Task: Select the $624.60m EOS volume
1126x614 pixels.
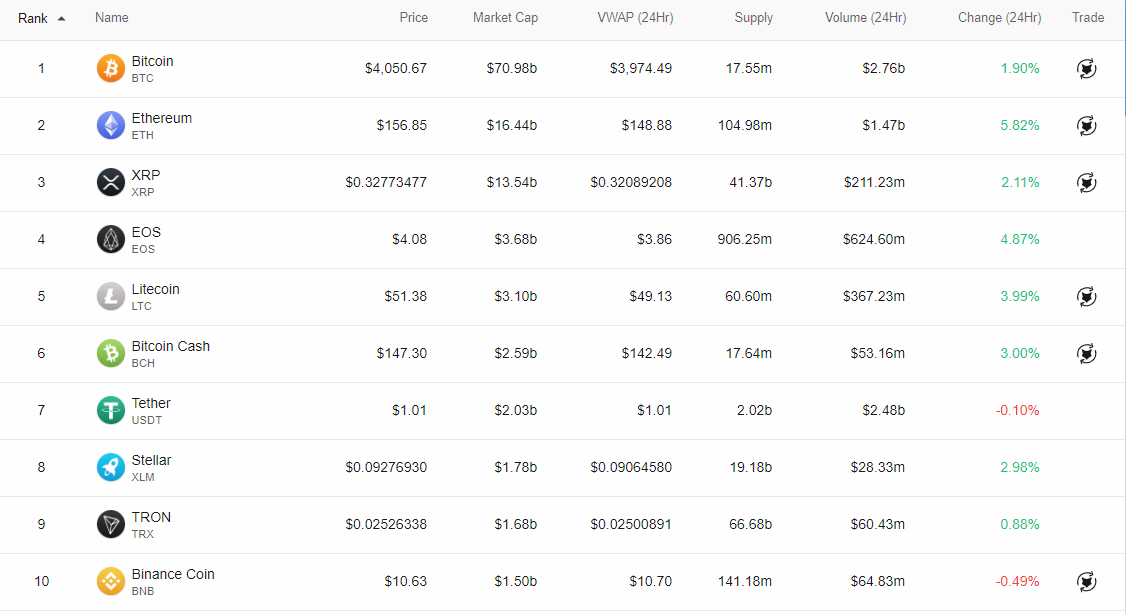Action: pyautogui.click(x=873, y=239)
